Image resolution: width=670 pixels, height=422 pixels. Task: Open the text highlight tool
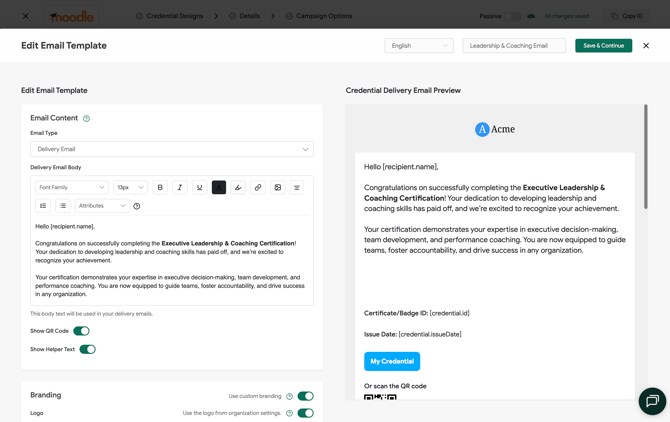click(238, 188)
